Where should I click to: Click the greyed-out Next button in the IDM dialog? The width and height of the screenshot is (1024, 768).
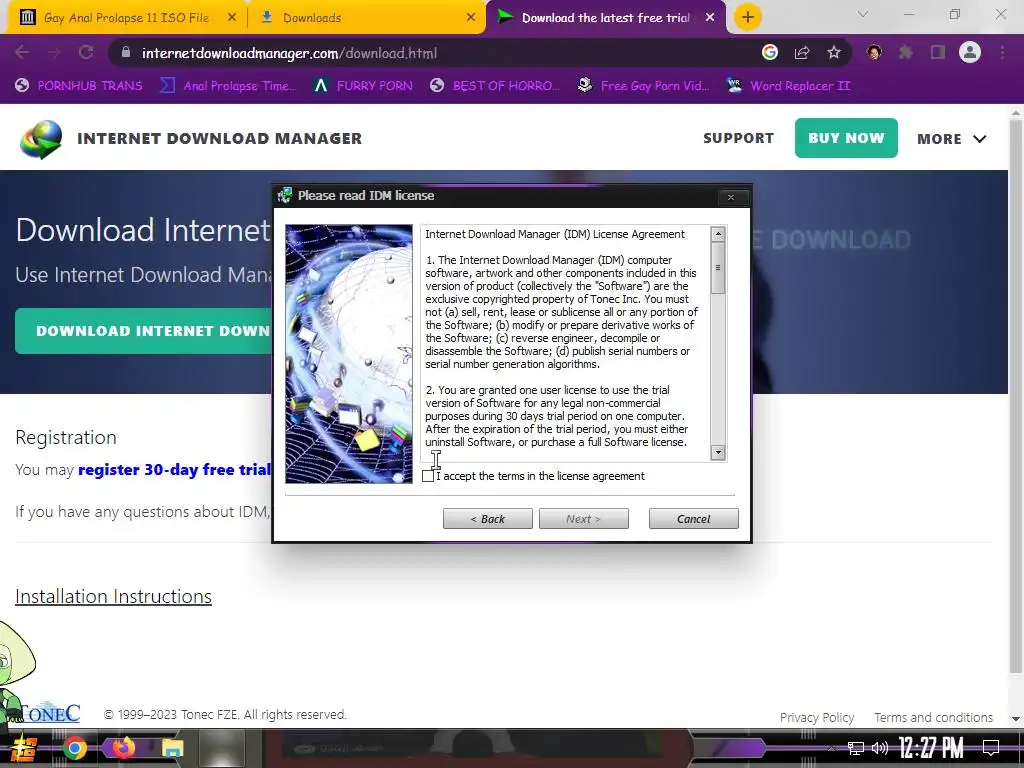(584, 519)
